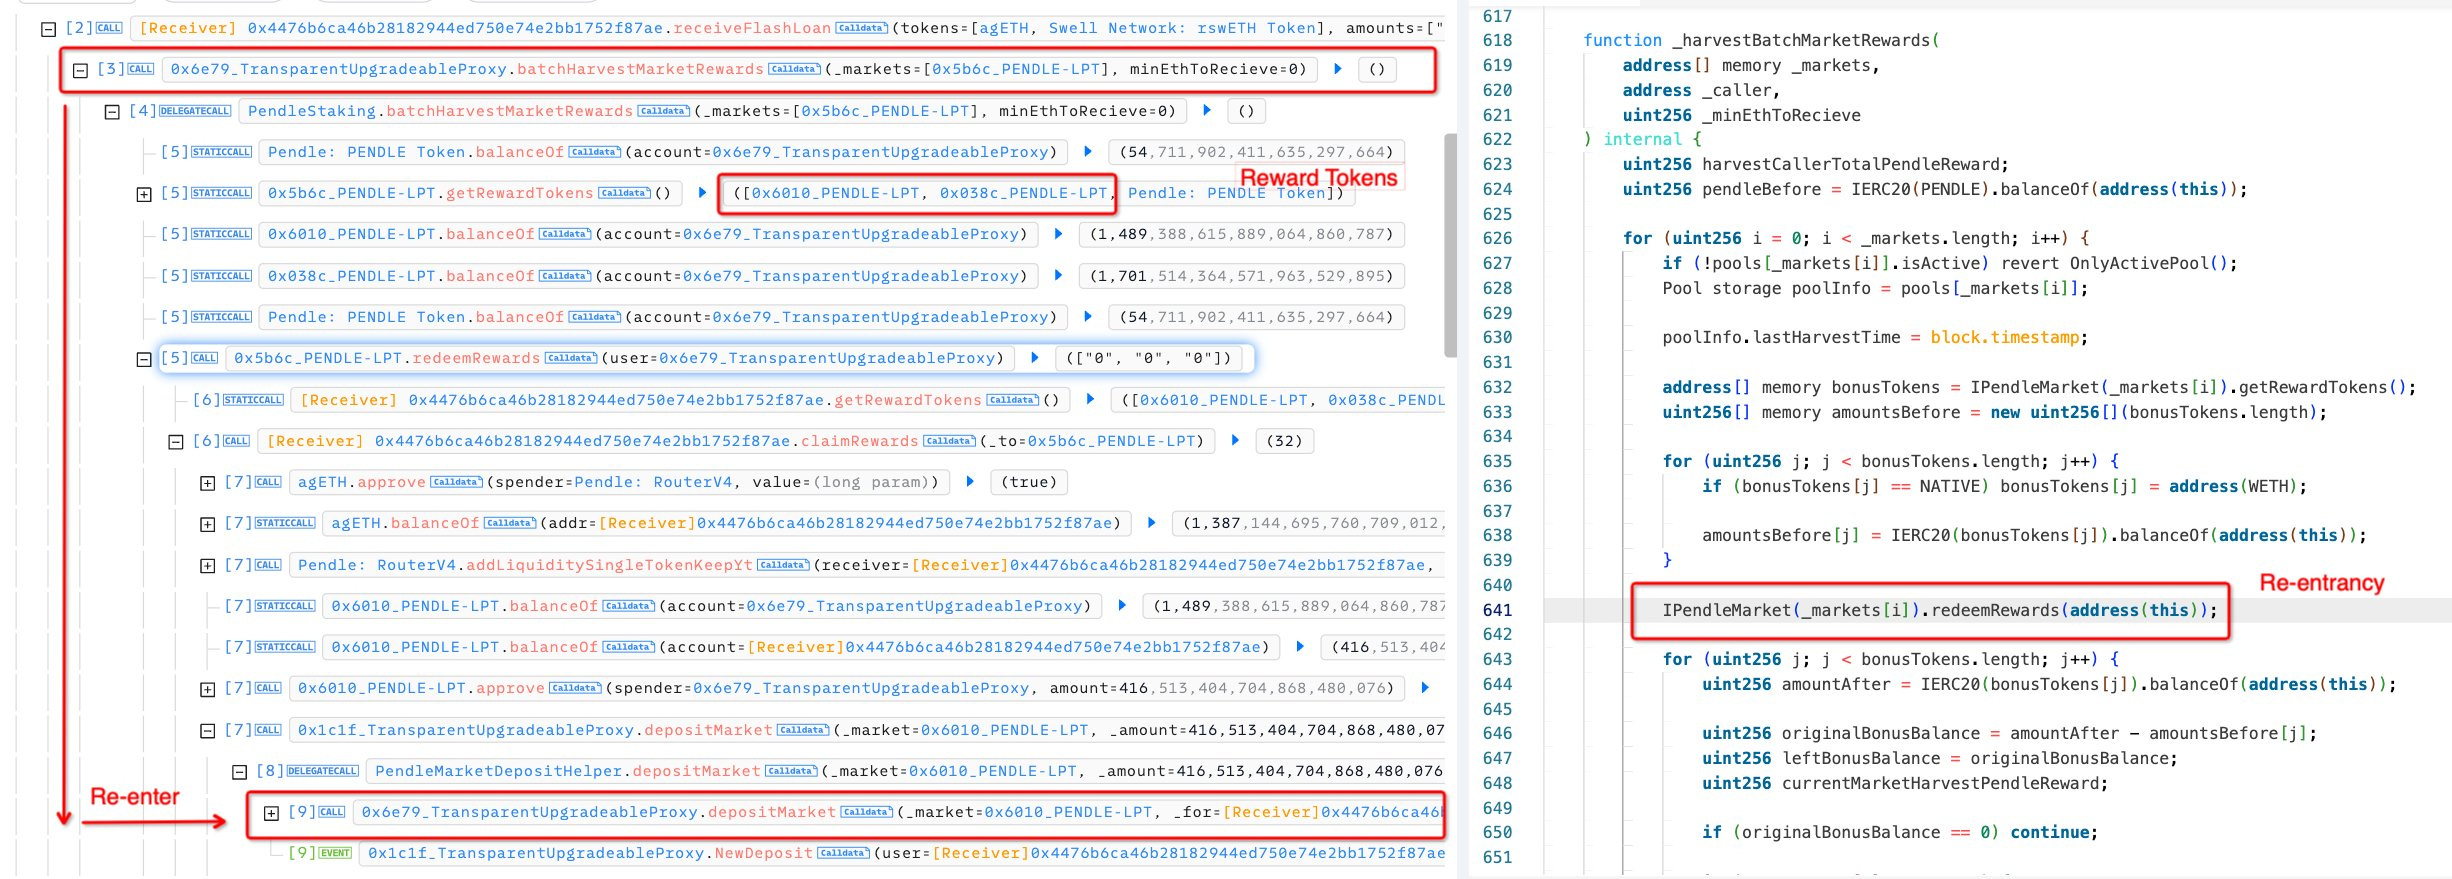Image resolution: width=2452 pixels, height=879 pixels.
Task: Open Calldata badge on Receiver getRewardTokens row
Action: 1012,400
